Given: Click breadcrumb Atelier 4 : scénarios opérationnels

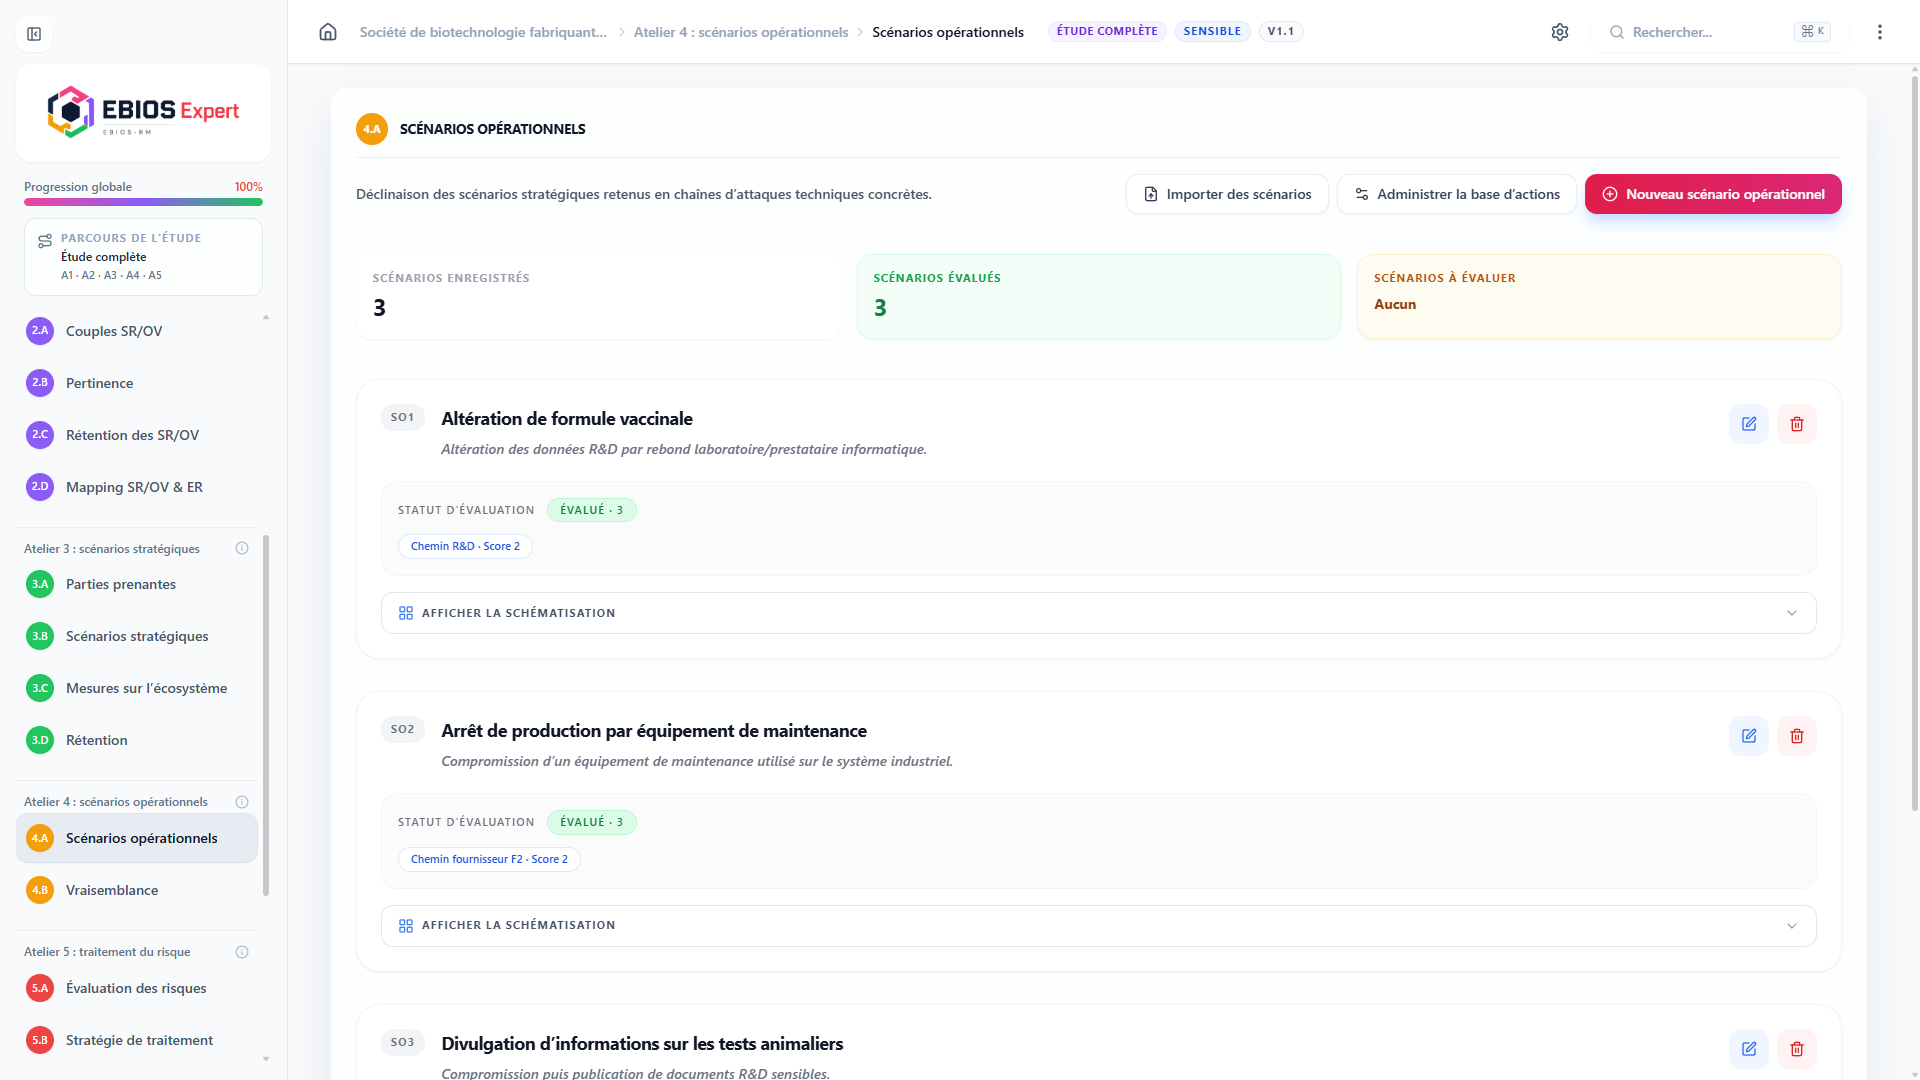Looking at the screenshot, I should click(x=741, y=32).
